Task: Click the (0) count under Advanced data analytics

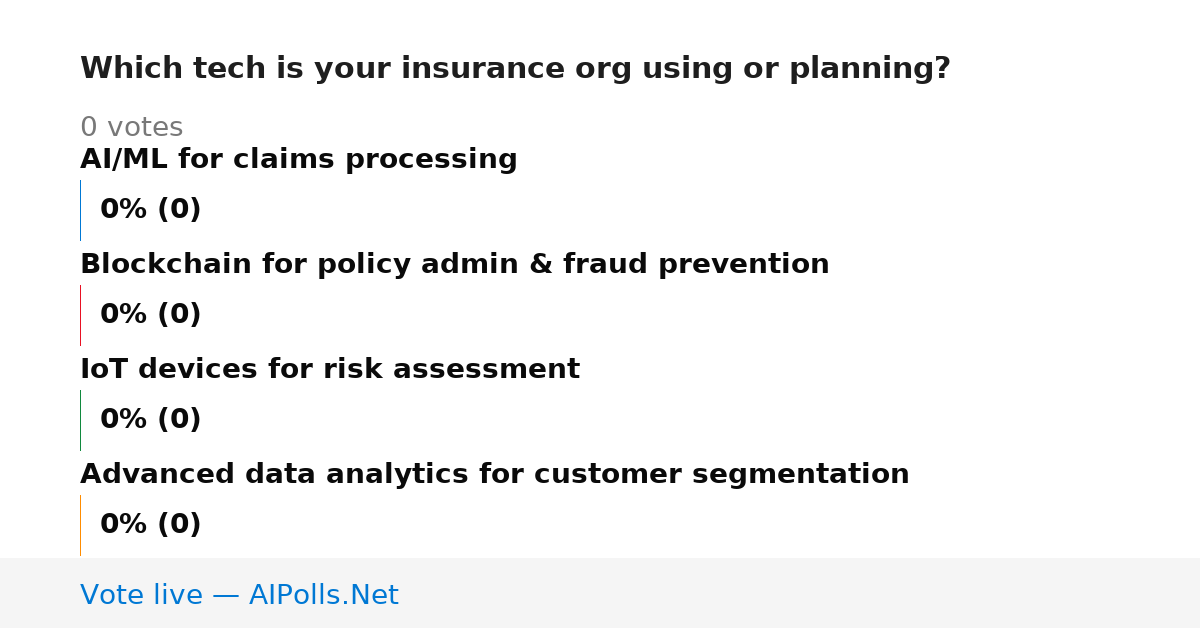Action: point(179,525)
